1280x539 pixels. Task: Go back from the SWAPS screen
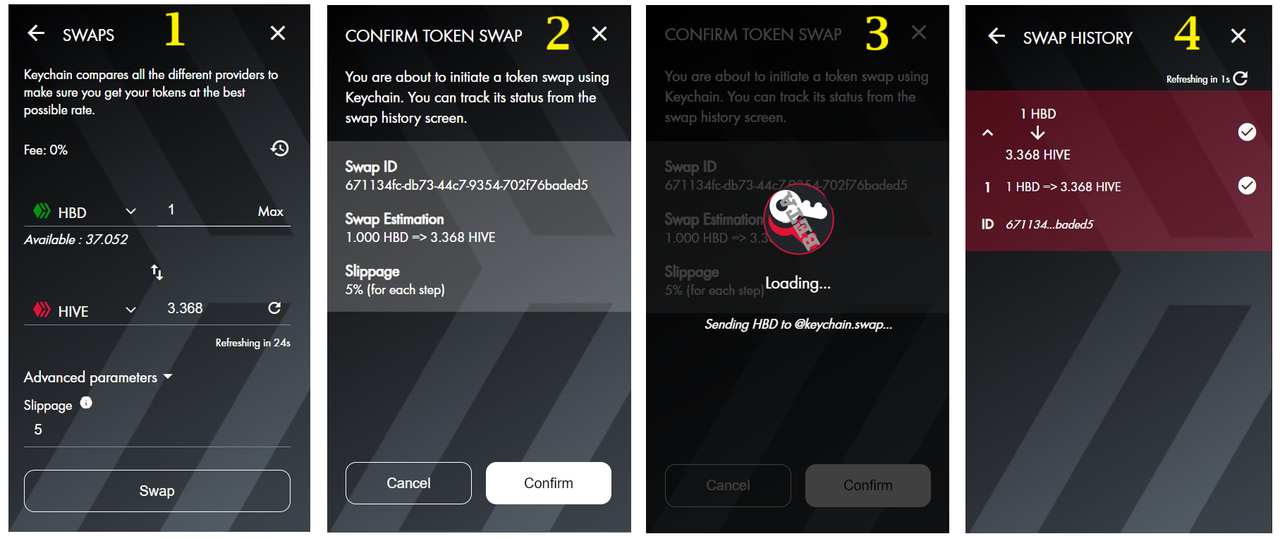[x=36, y=33]
